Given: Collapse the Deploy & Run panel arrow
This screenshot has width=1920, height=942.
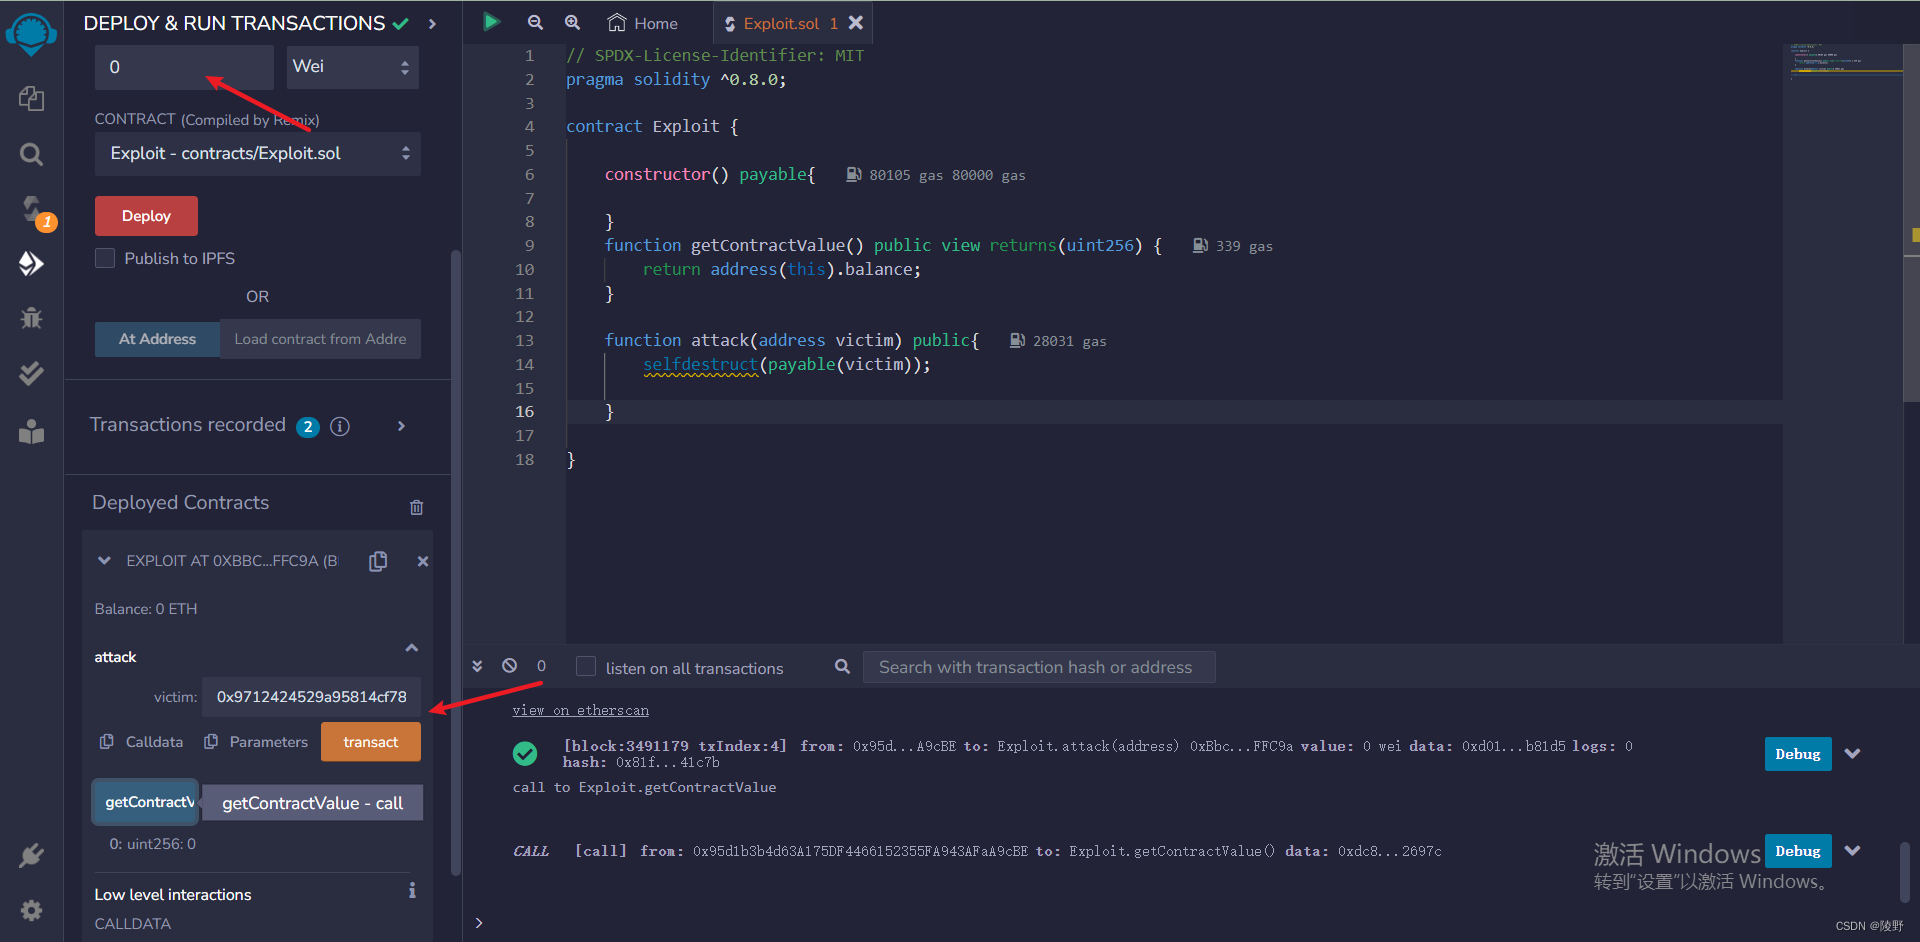Looking at the screenshot, I should tap(432, 23).
